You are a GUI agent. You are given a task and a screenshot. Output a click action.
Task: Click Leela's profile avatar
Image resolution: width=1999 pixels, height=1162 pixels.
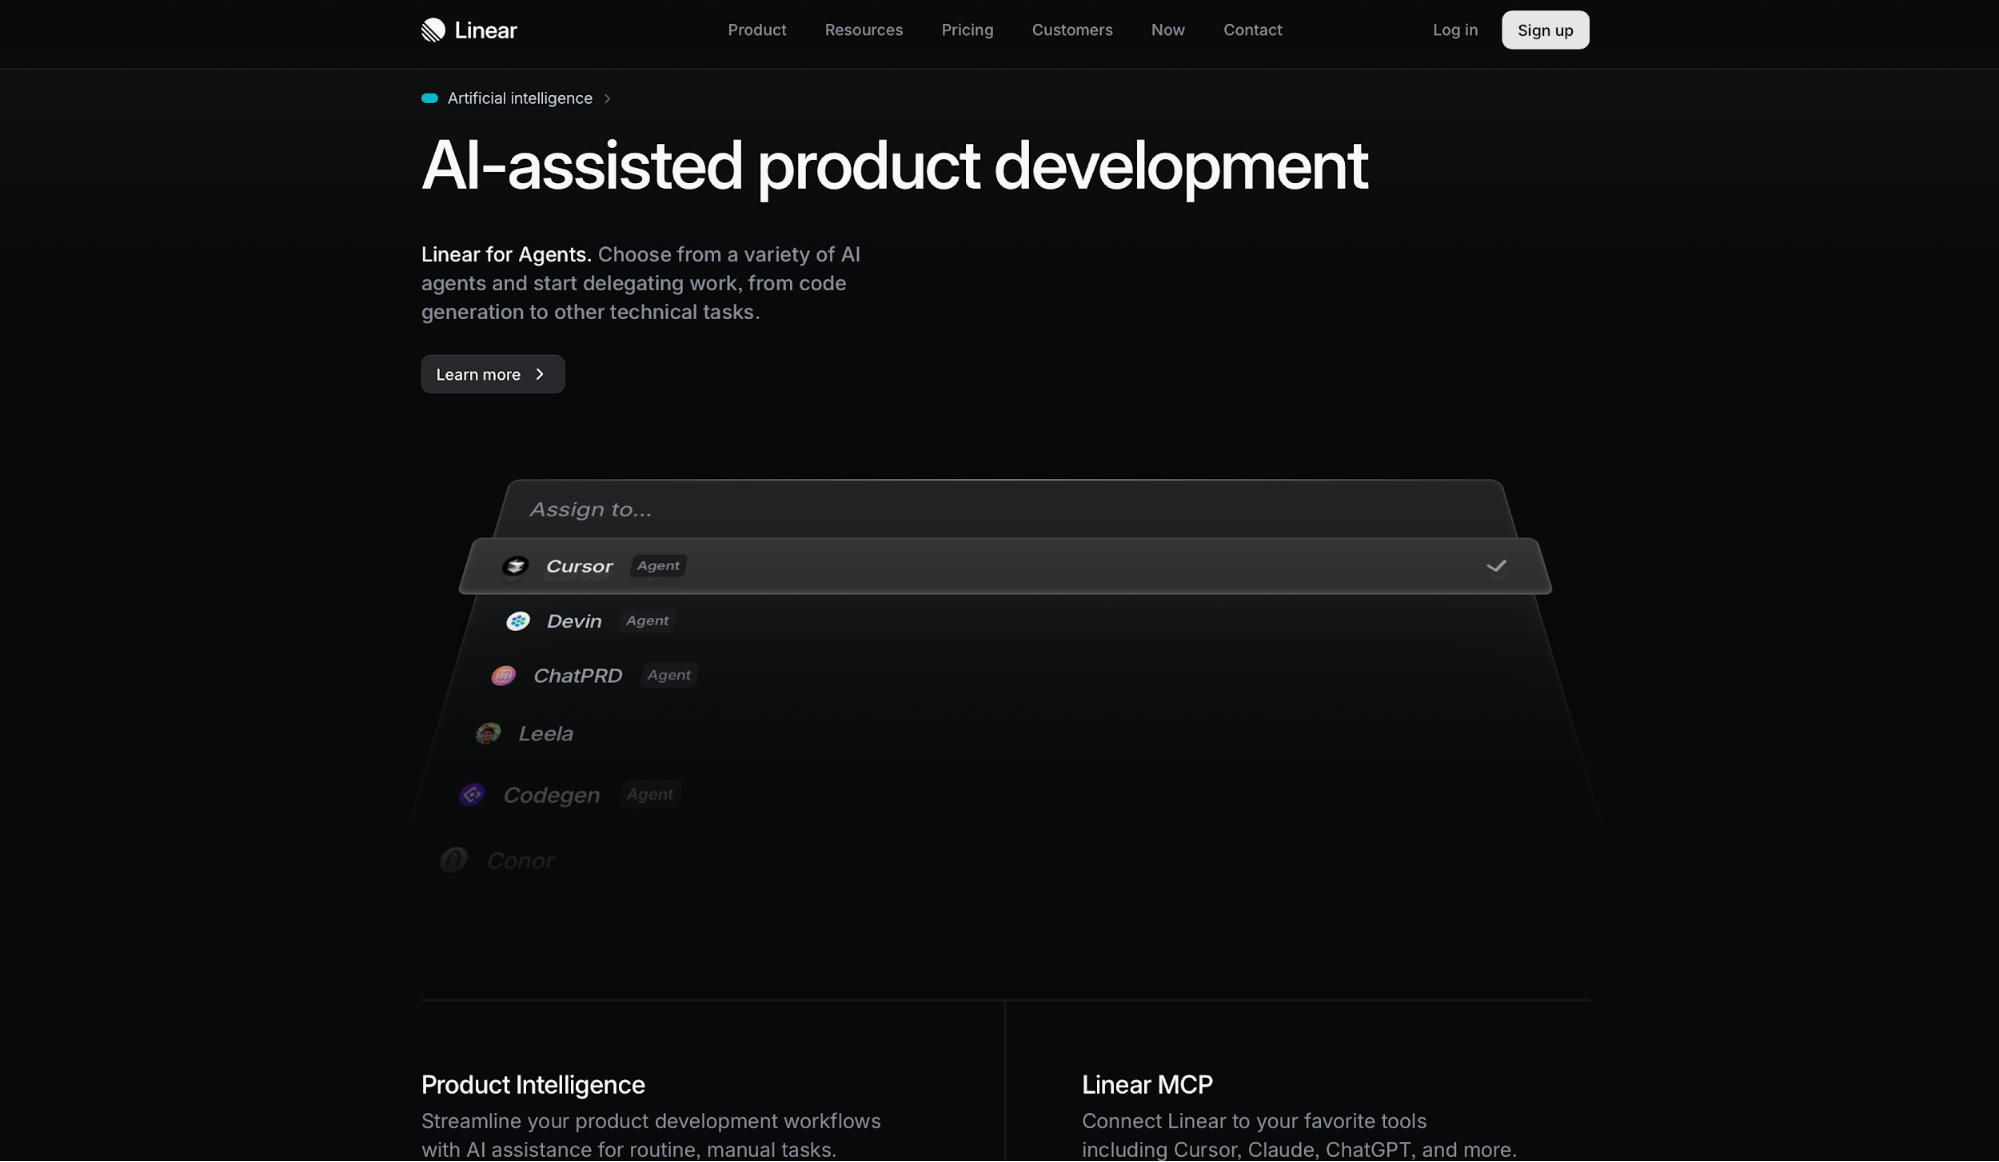[x=489, y=734]
